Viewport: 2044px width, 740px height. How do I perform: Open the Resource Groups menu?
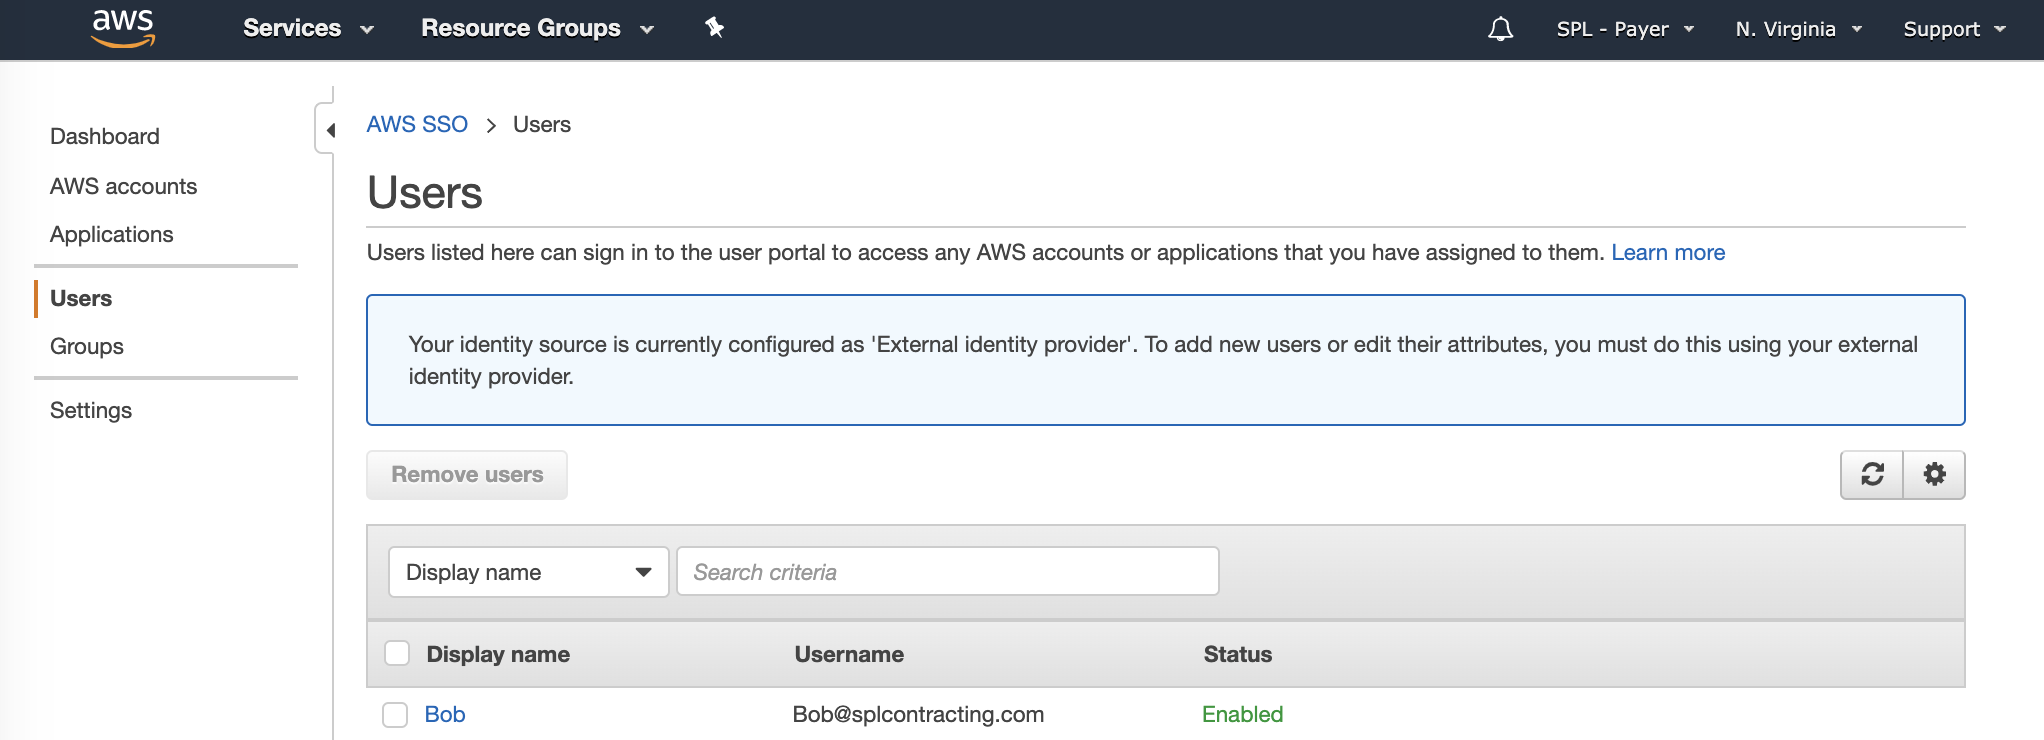(537, 28)
